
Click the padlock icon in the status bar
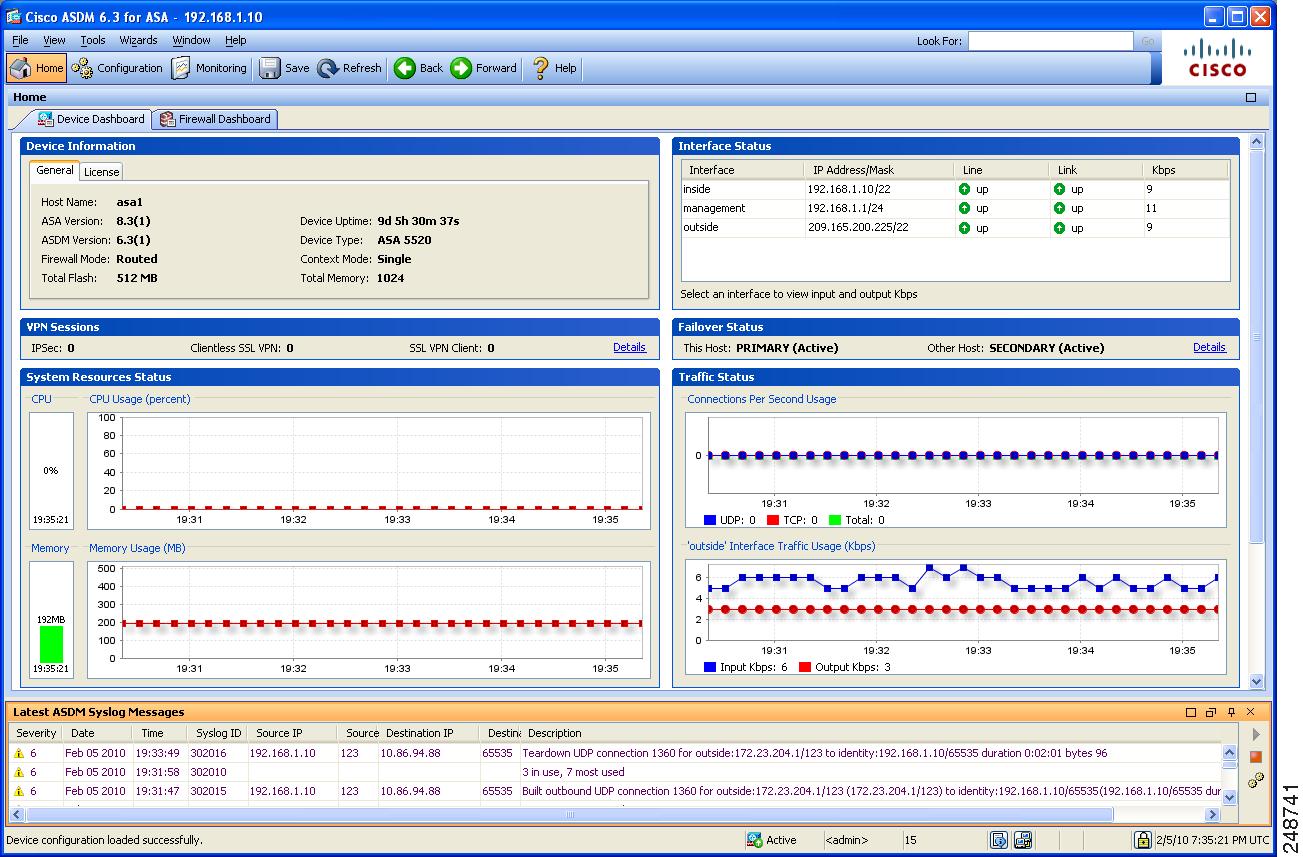click(x=1142, y=840)
